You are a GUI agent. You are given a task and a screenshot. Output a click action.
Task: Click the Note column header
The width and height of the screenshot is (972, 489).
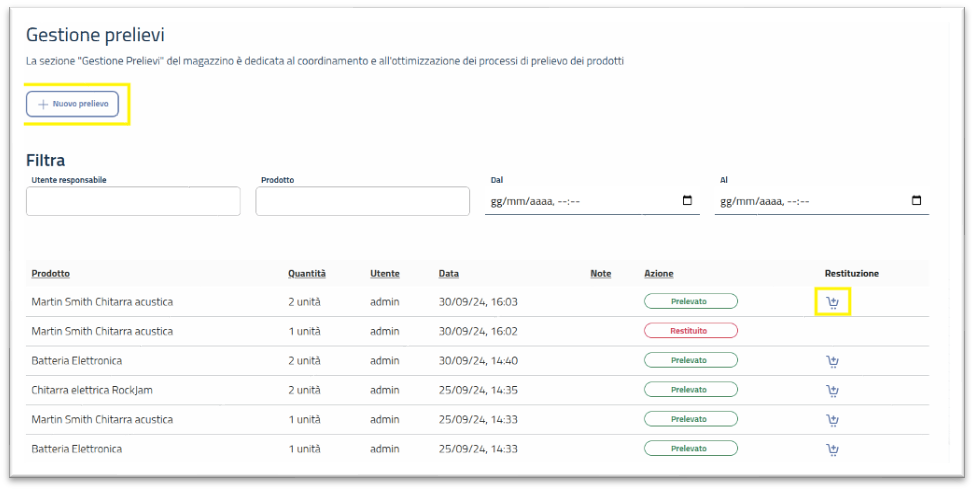click(x=600, y=273)
